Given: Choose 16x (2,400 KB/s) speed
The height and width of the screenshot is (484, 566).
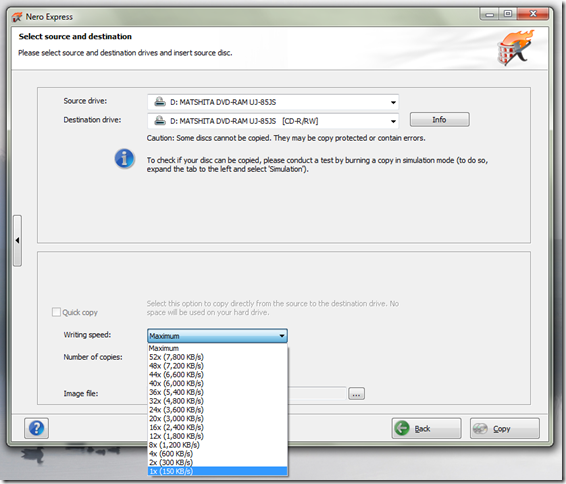Looking at the screenshot, I should pos(217,427).
